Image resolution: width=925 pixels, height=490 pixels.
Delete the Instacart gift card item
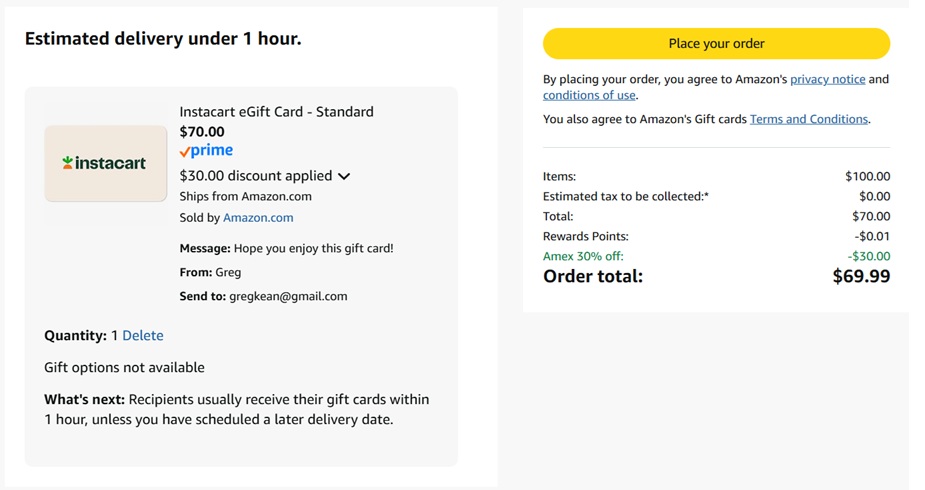(143, 336)
